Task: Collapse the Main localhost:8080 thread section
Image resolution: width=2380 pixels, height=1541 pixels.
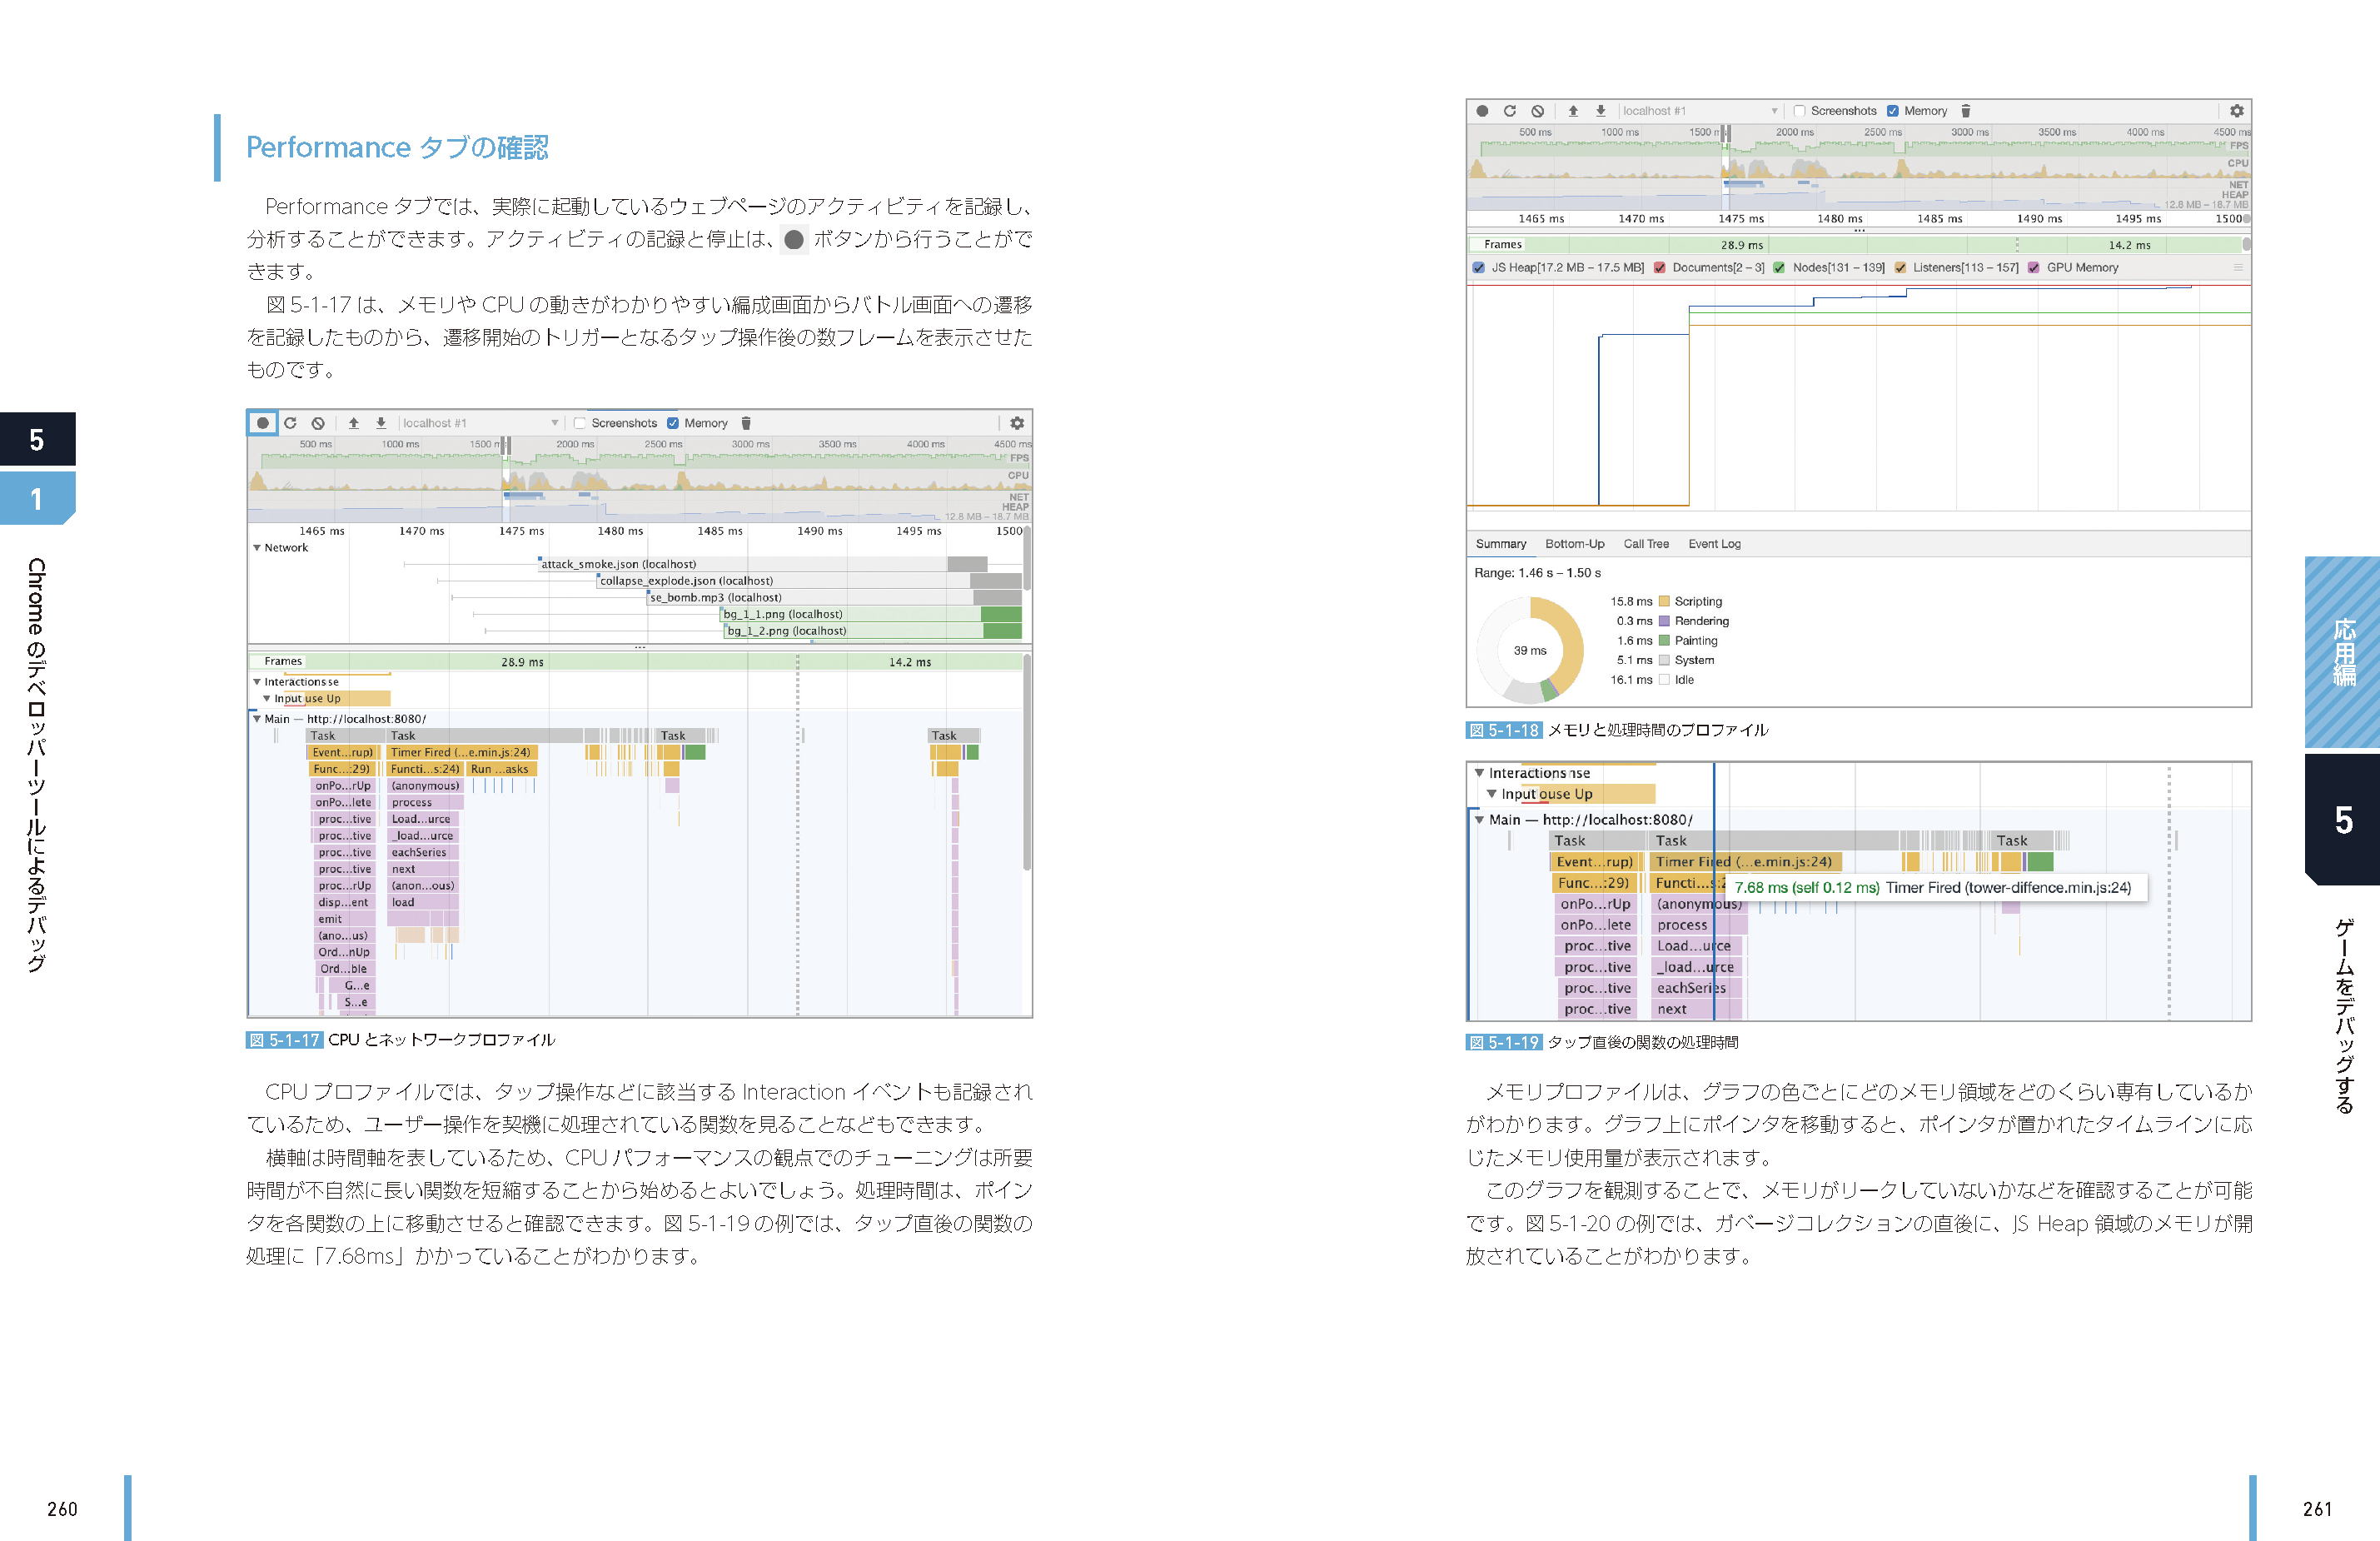Action: pyautogui.click(x=257, y=719)
